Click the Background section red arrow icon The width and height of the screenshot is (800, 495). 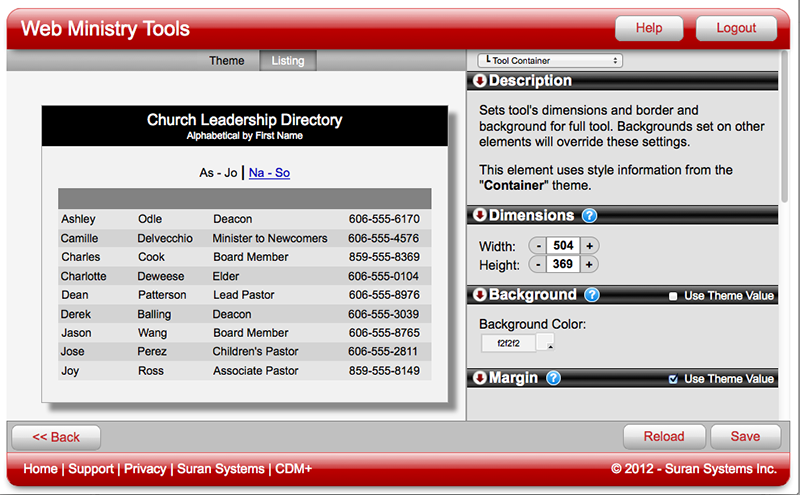pos(480,295)
